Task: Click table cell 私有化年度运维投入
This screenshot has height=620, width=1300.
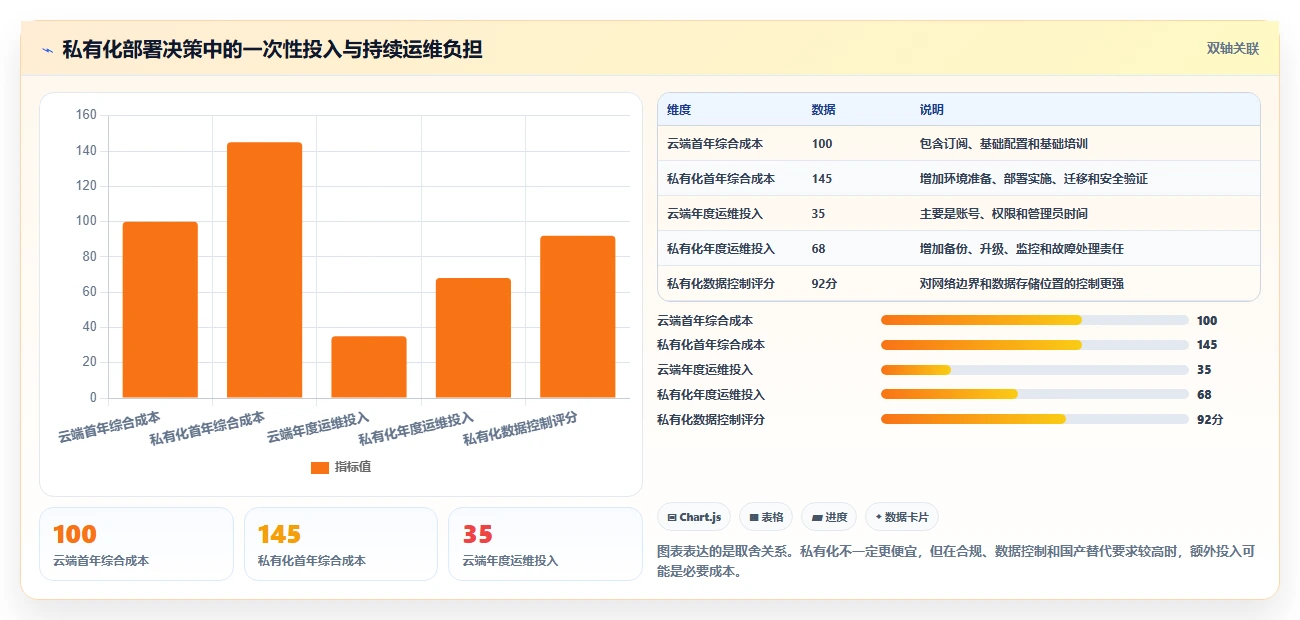Action: [x=721, y=249]
